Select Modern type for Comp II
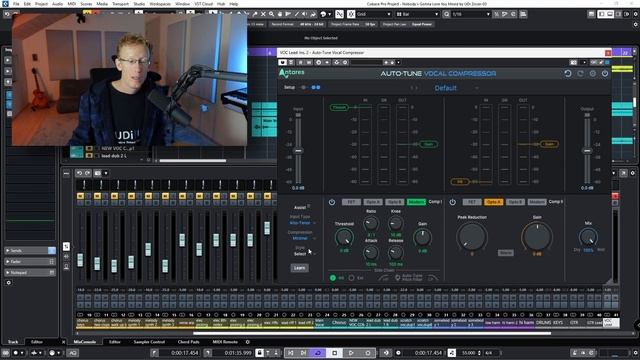Screen dimensions: 640x360 pyautogui.click(x=537, y=202)
